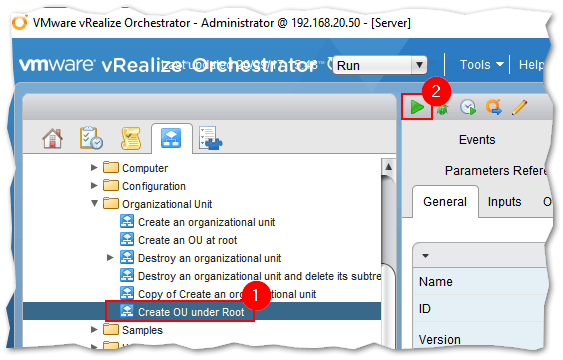This screenshot has width=563, height=360.
Task: Switch to the General tab
Action: pos(445,202)
